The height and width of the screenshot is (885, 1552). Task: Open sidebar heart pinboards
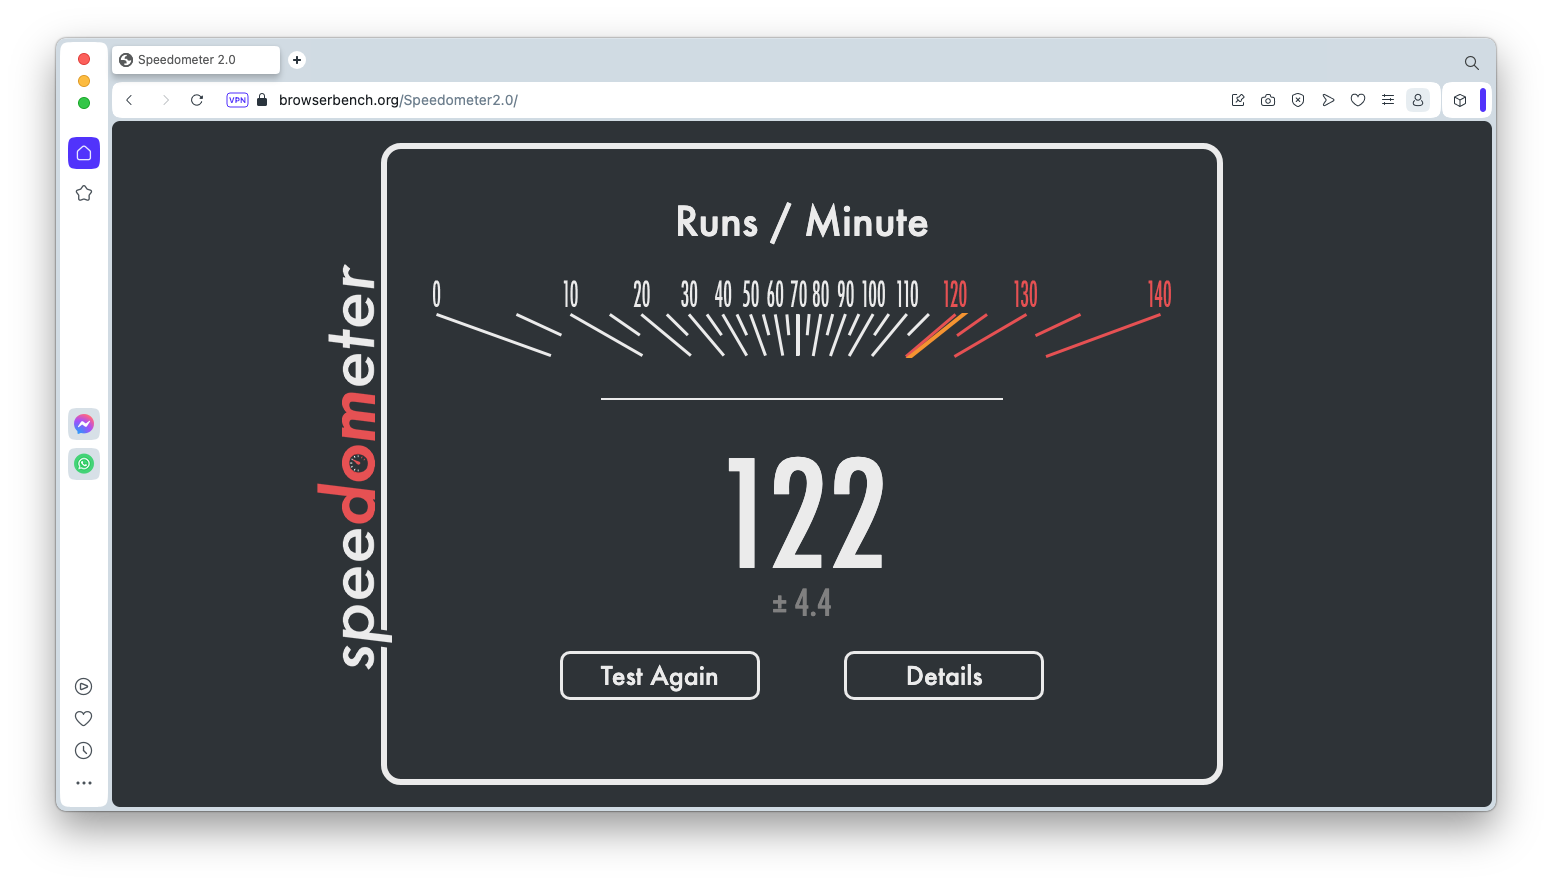coord(84,718)
